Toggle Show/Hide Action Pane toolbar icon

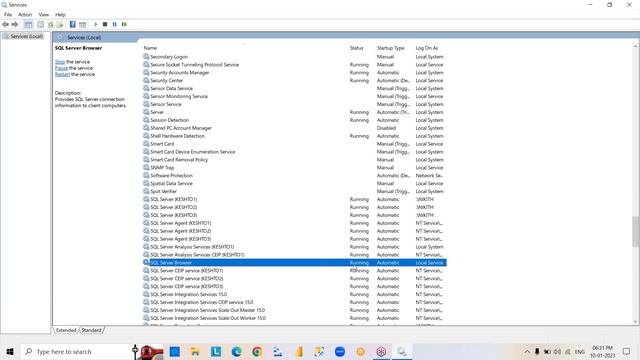(x=82, y=24)
